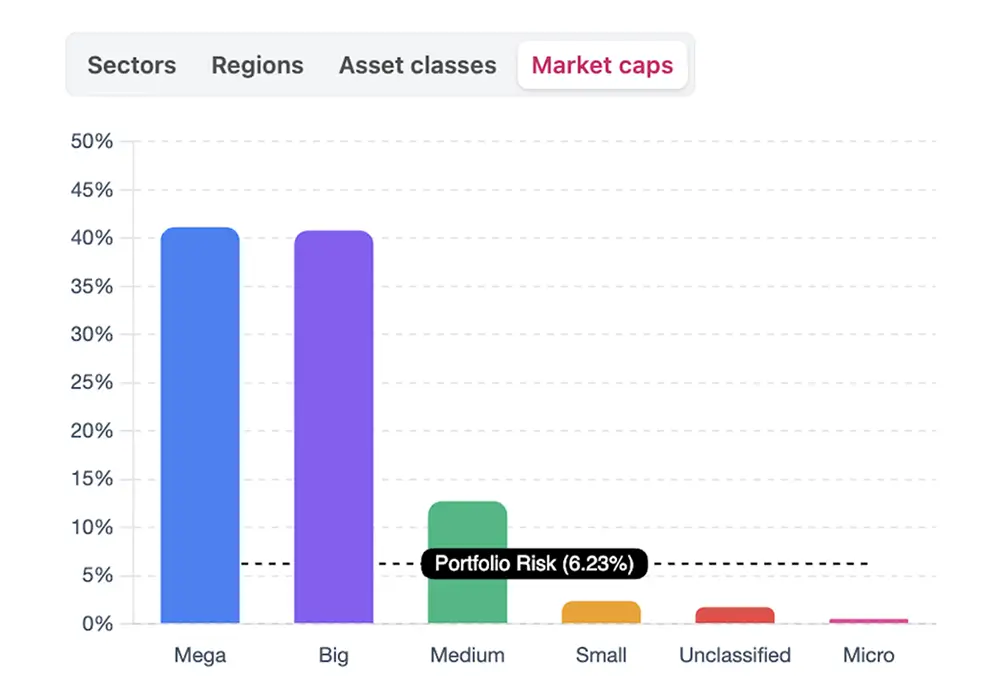Switch to the Sectors tab
Viewport: 1000px width, 700px height.
tap(131, 65)
